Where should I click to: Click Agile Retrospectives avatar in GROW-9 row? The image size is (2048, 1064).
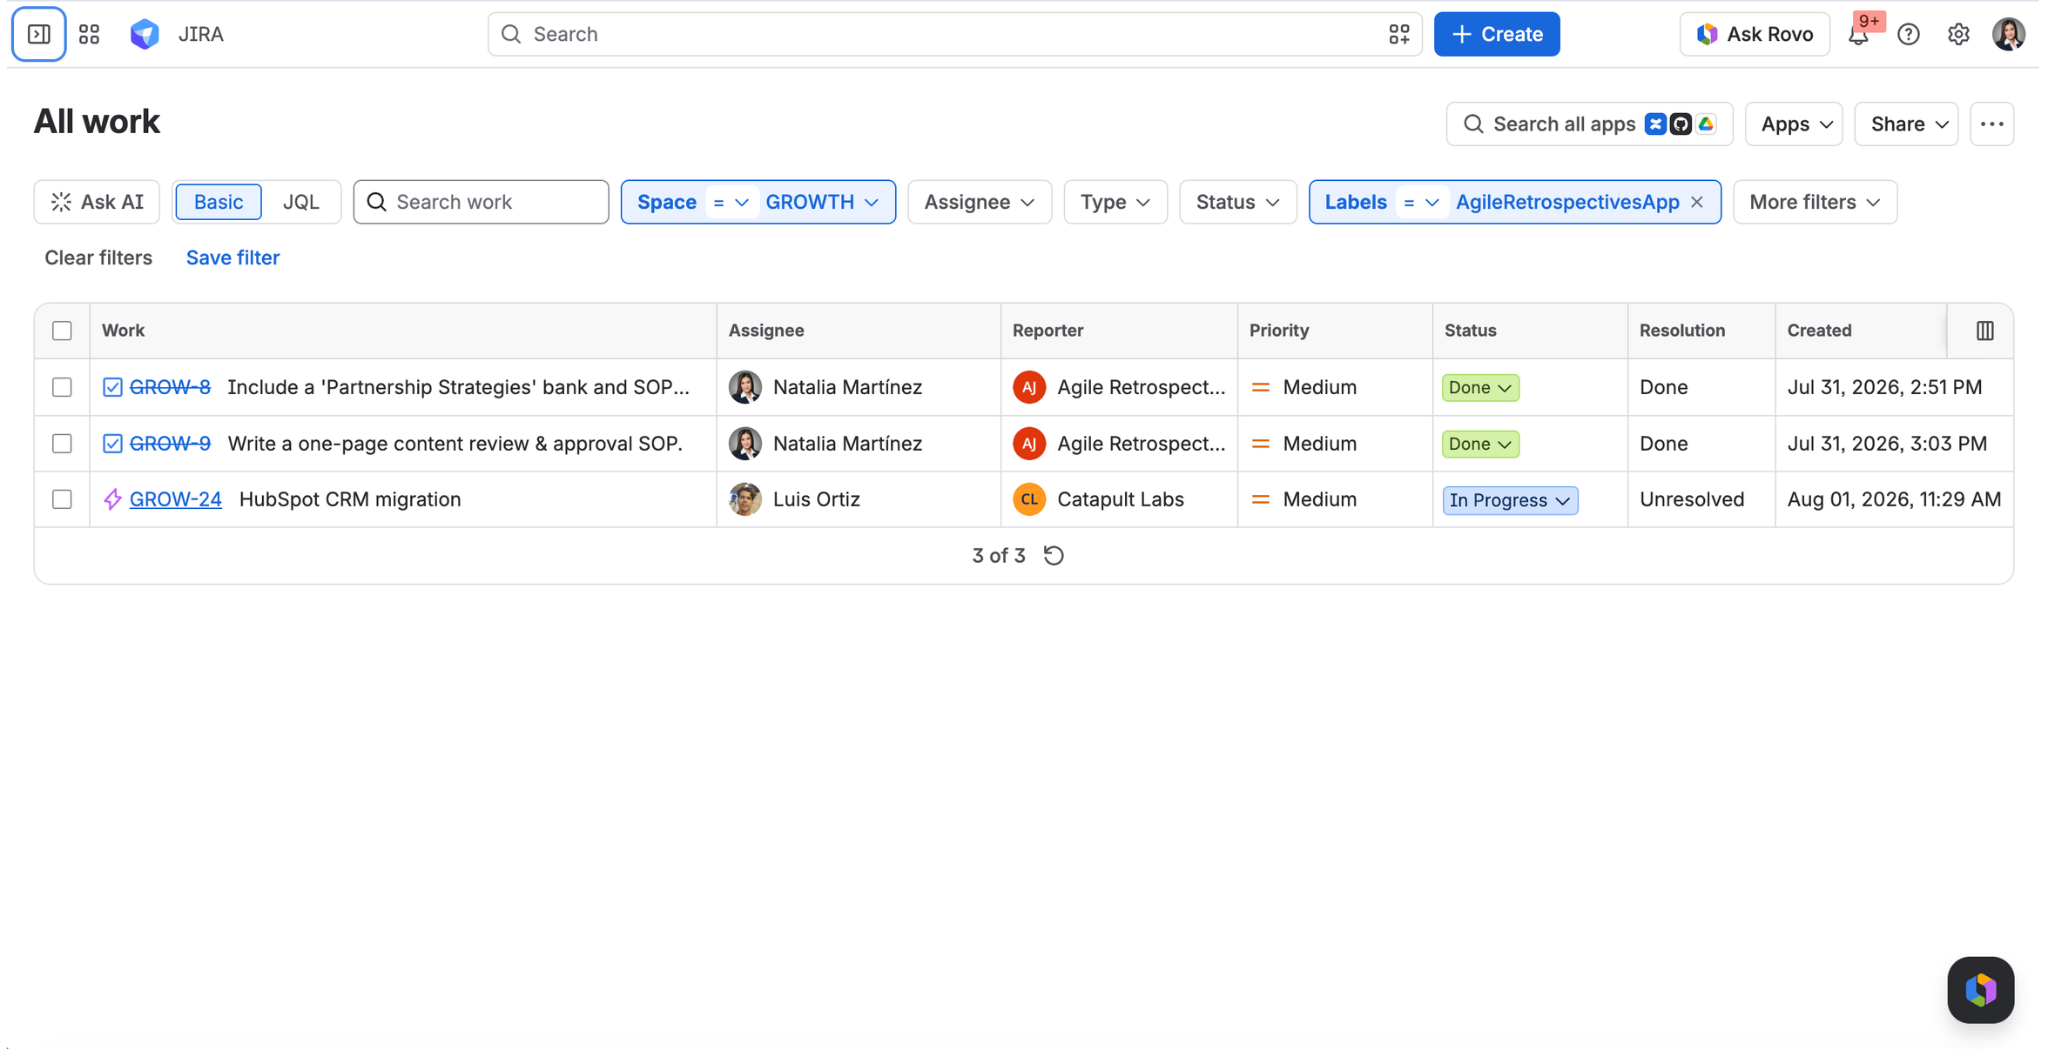tap(1029, 443)
